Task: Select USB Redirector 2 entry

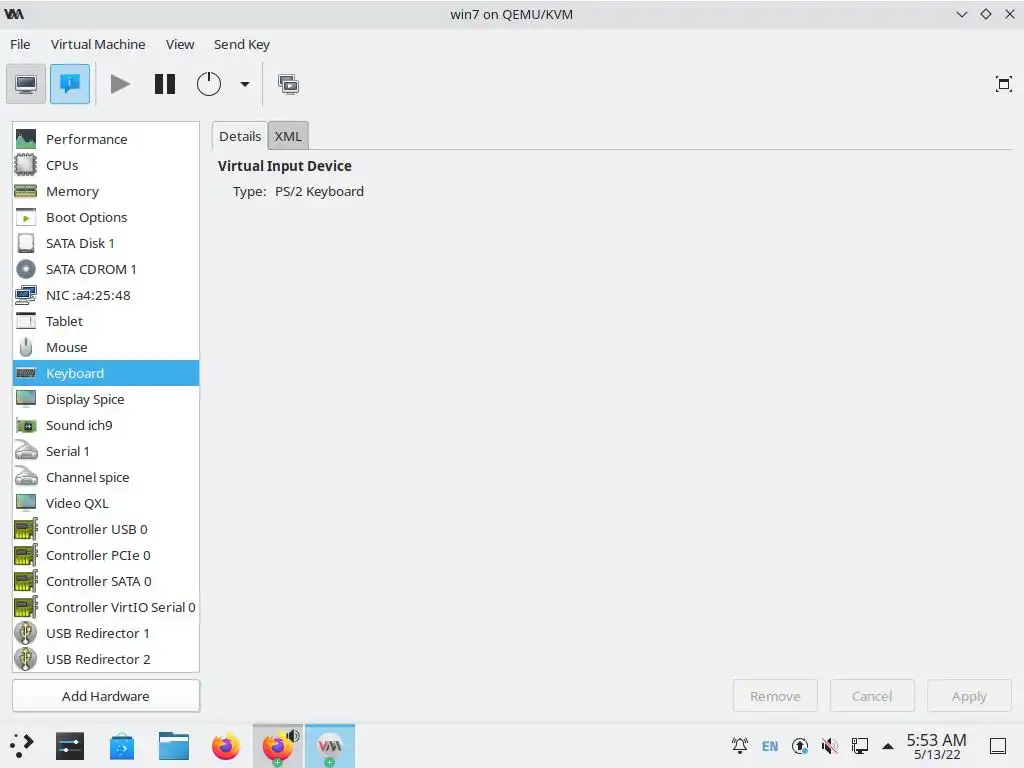Action: (106, 659)
